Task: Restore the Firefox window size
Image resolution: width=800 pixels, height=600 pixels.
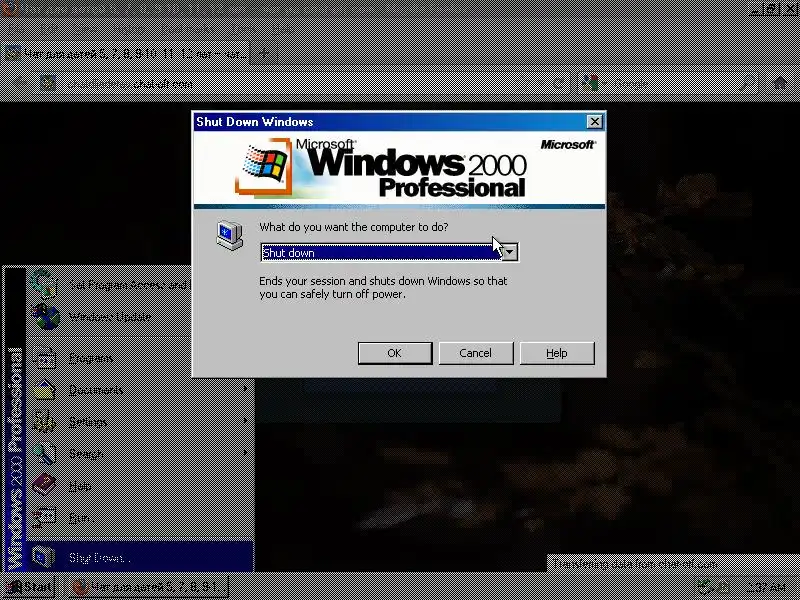Action: coord(772,9)
